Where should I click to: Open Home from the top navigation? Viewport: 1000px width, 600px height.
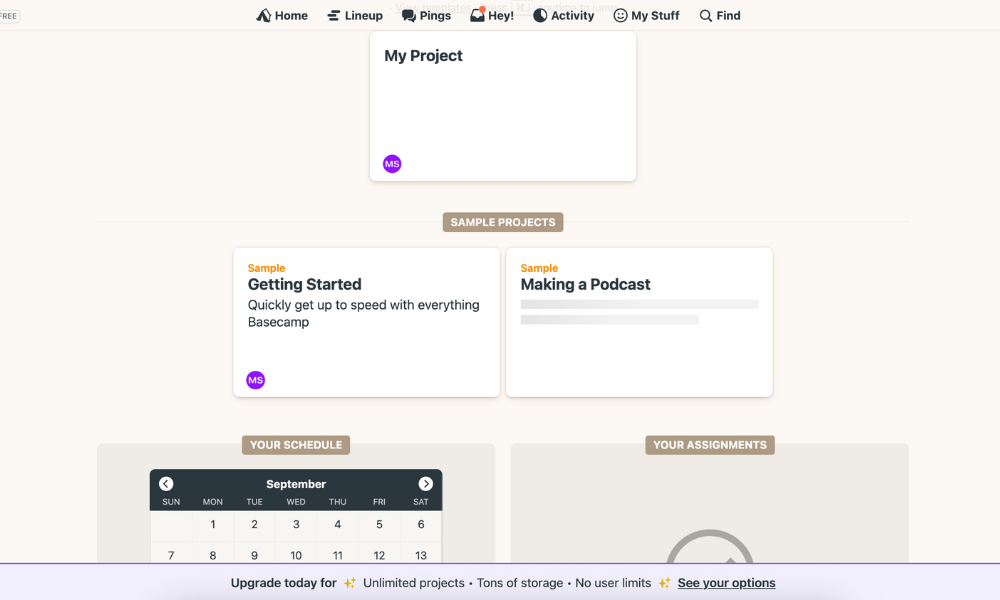pos(282,16)
